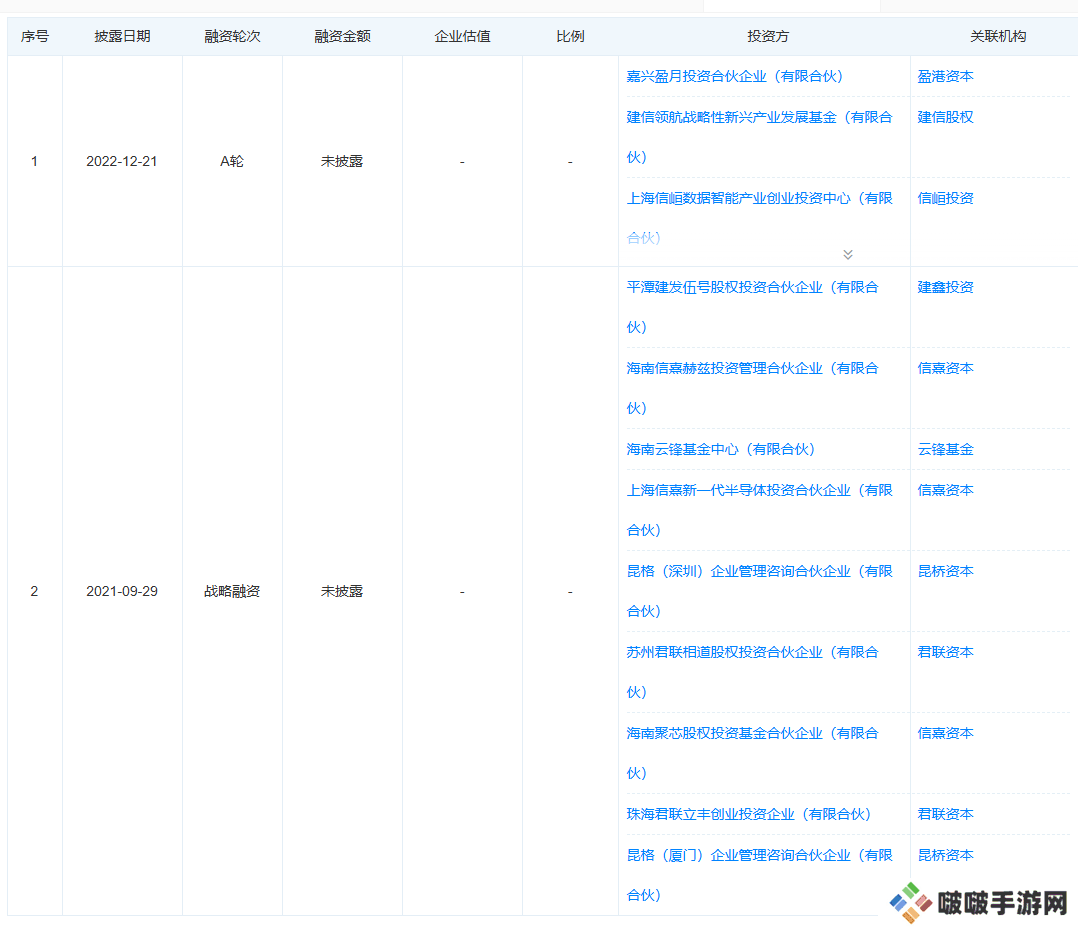The width and height of the screenshot is (1078, 928).
Task: Expand the row 1 investor list chevron
Action: point(848,254)
